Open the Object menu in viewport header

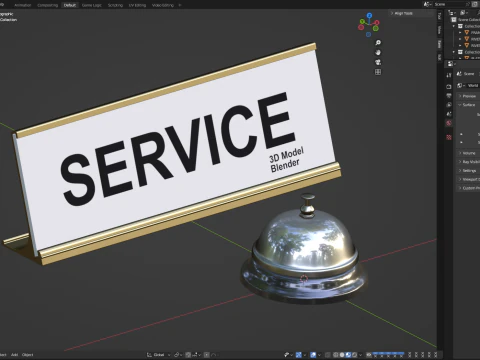tap(27, 355)
